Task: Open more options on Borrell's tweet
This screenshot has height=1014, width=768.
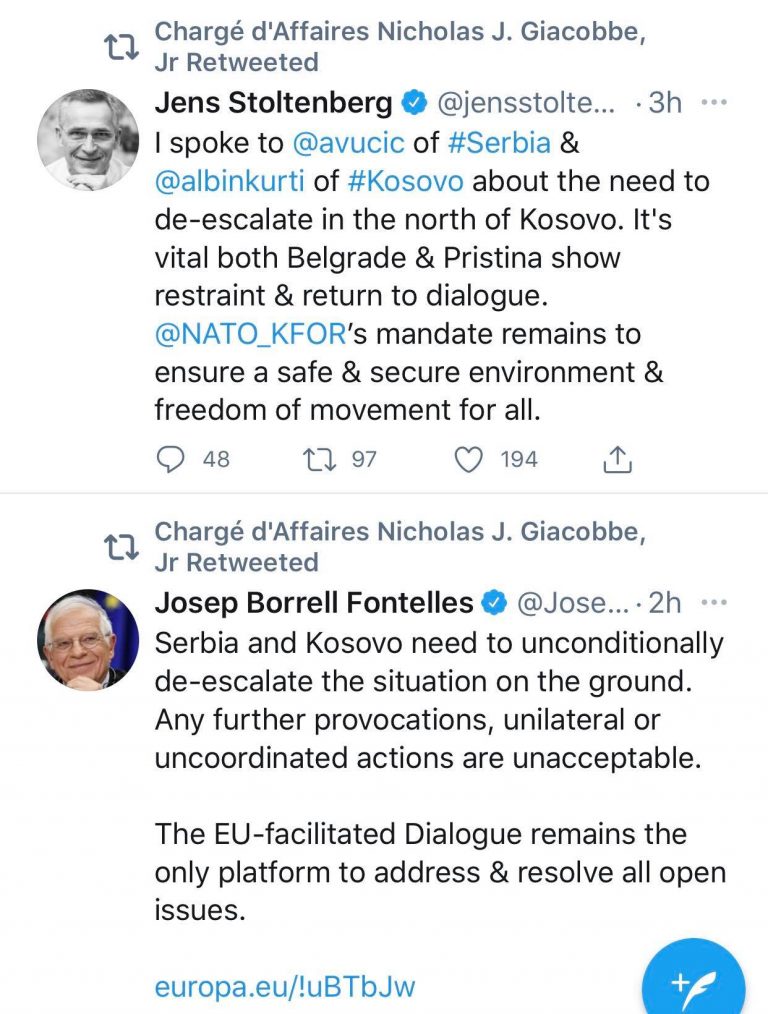Action: pos(712,603)
